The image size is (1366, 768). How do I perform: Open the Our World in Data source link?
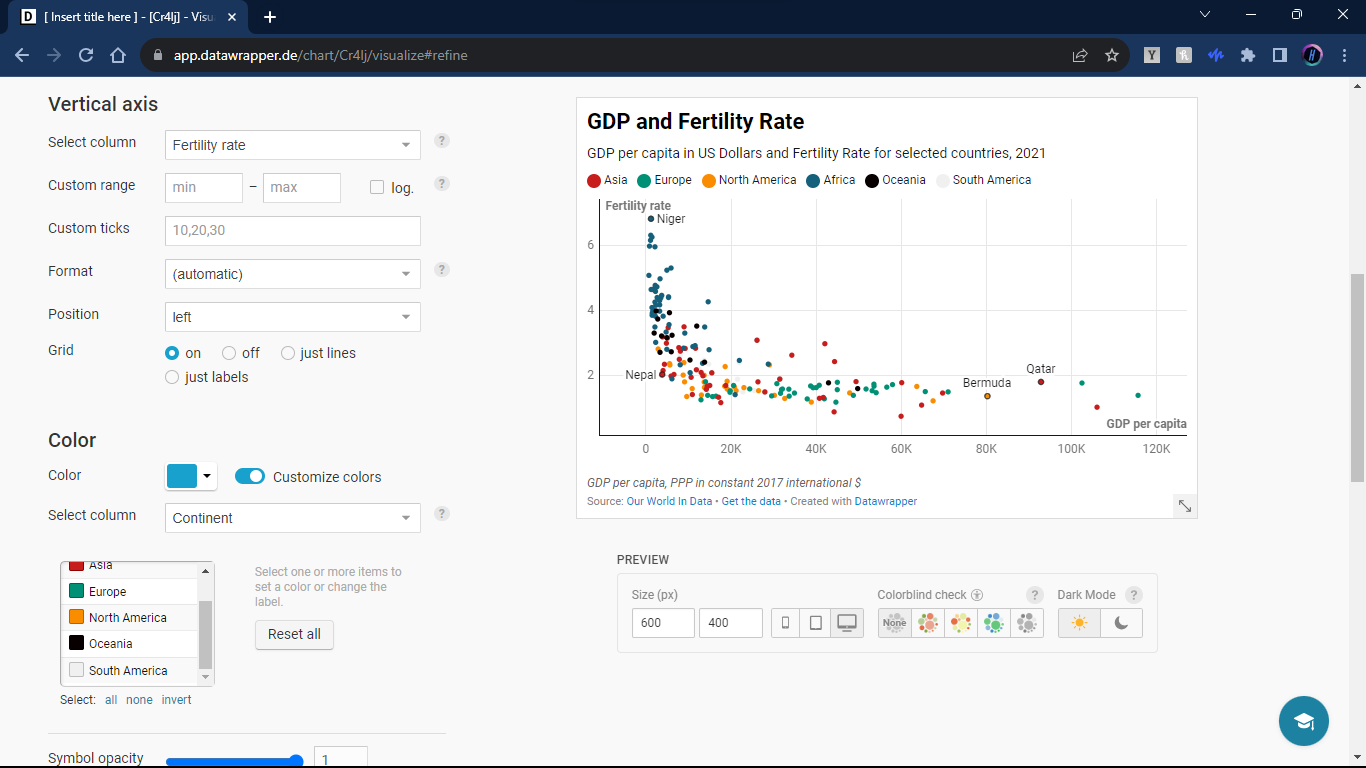(669, 501)
